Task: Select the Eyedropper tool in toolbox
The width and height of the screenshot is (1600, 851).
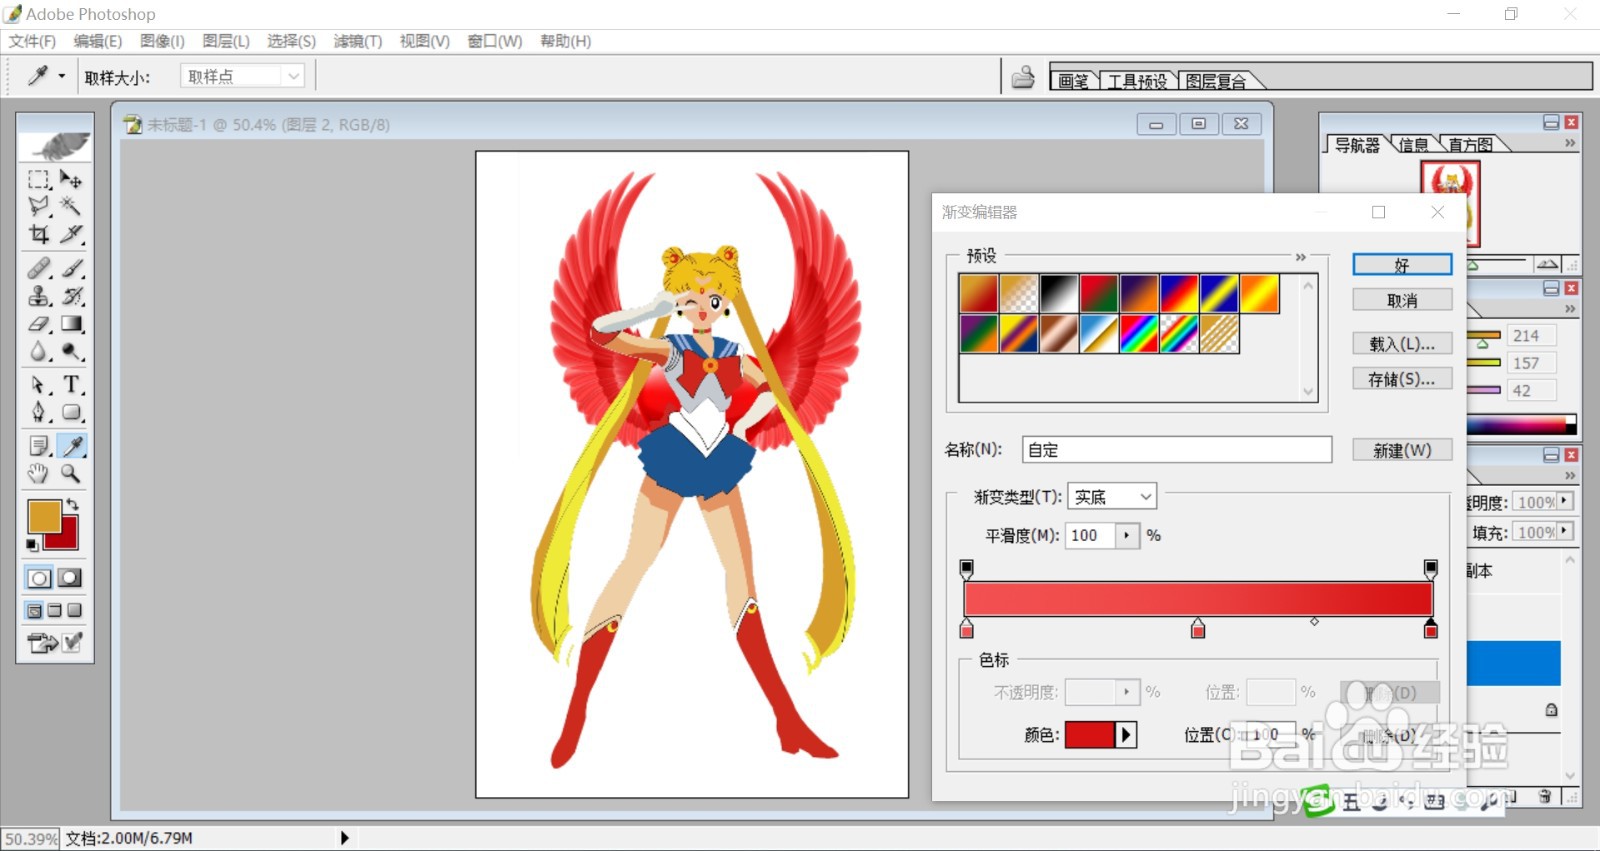Action: [x=71, y=446]
